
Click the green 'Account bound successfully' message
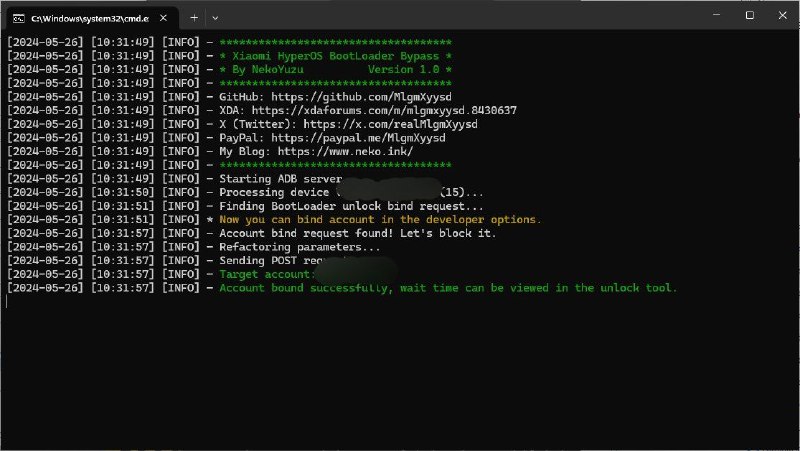tap(448, 288)
